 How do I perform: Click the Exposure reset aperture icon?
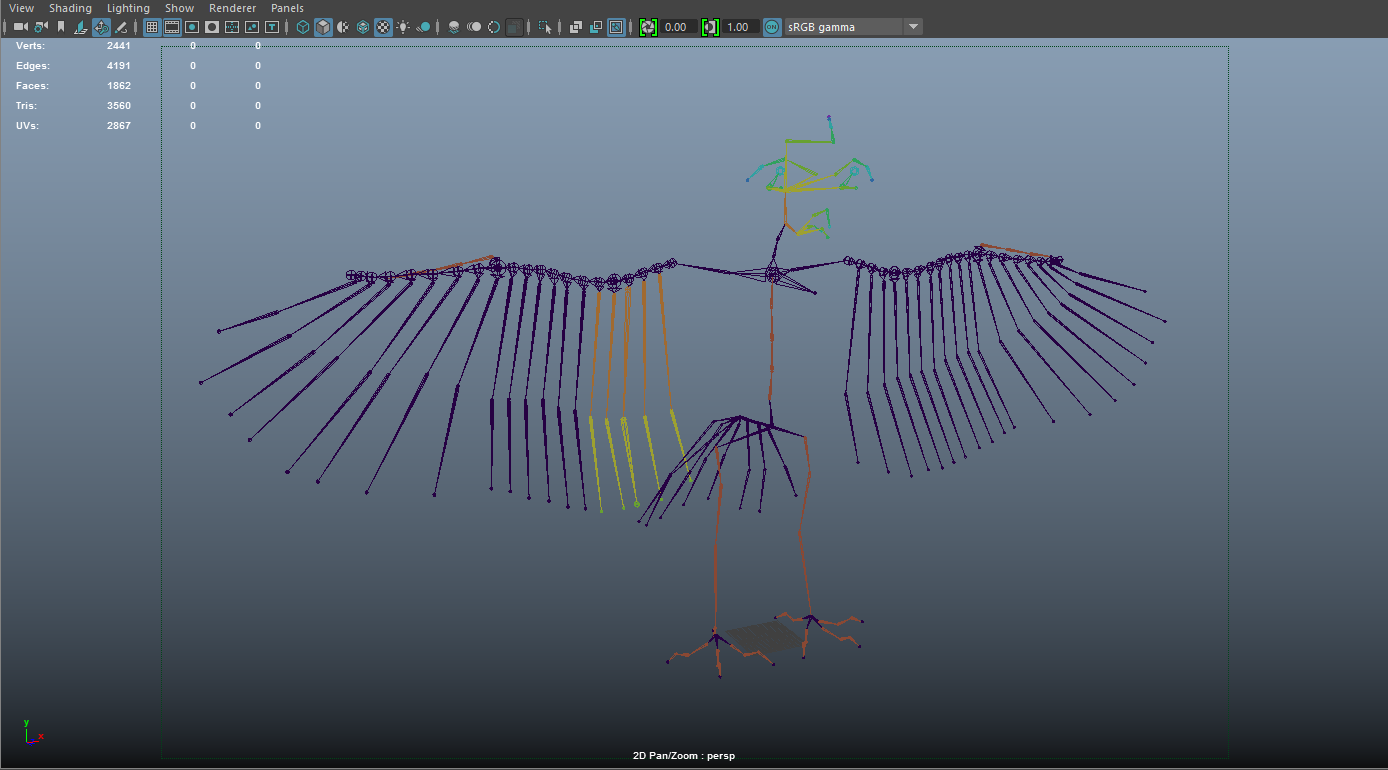(x=648, y=27)
